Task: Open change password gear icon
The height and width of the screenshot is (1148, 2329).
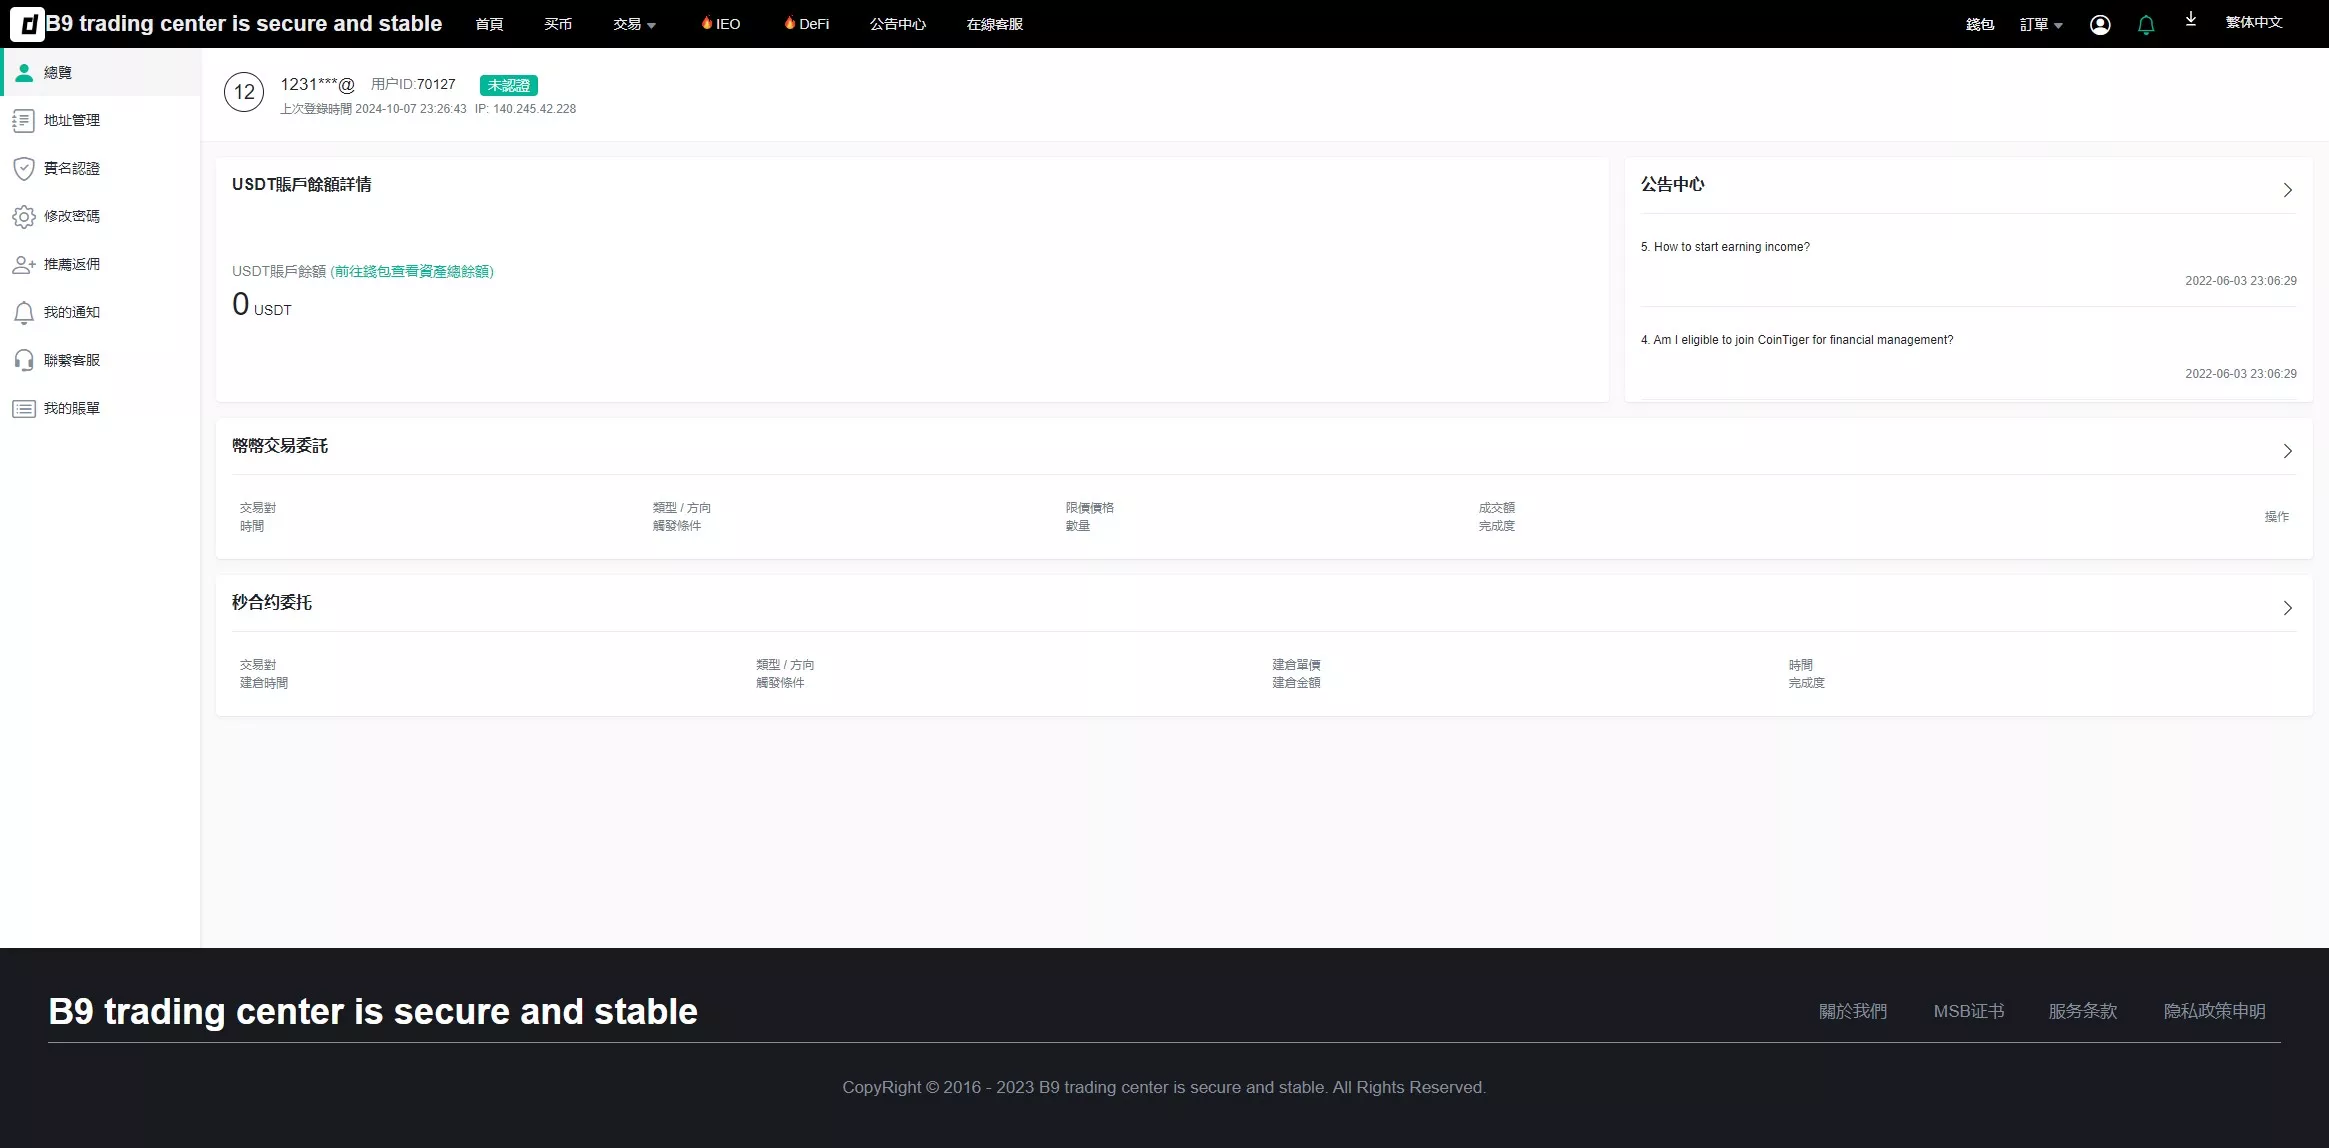Action: [23, 217]
